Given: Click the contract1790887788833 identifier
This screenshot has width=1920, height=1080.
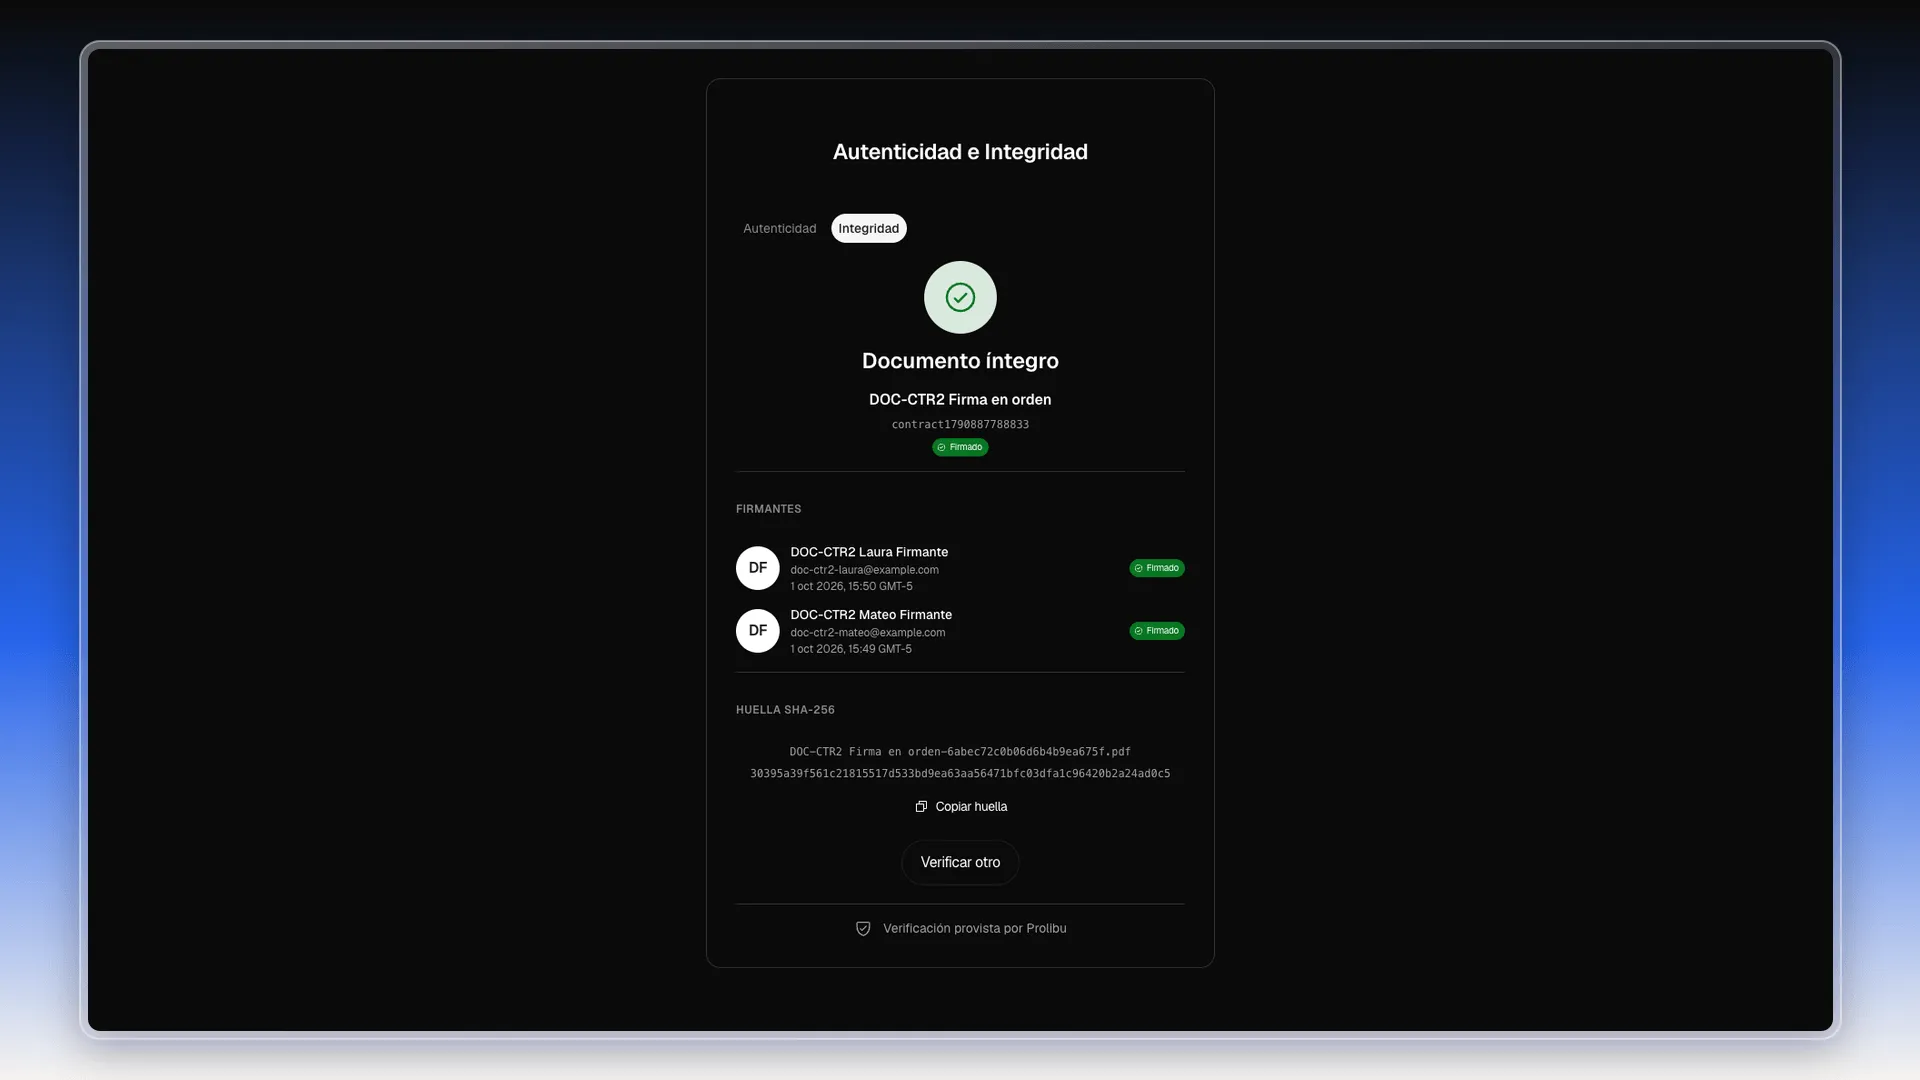Looking at the screenshot, I should pyautogui.click(x=960, y=425).
